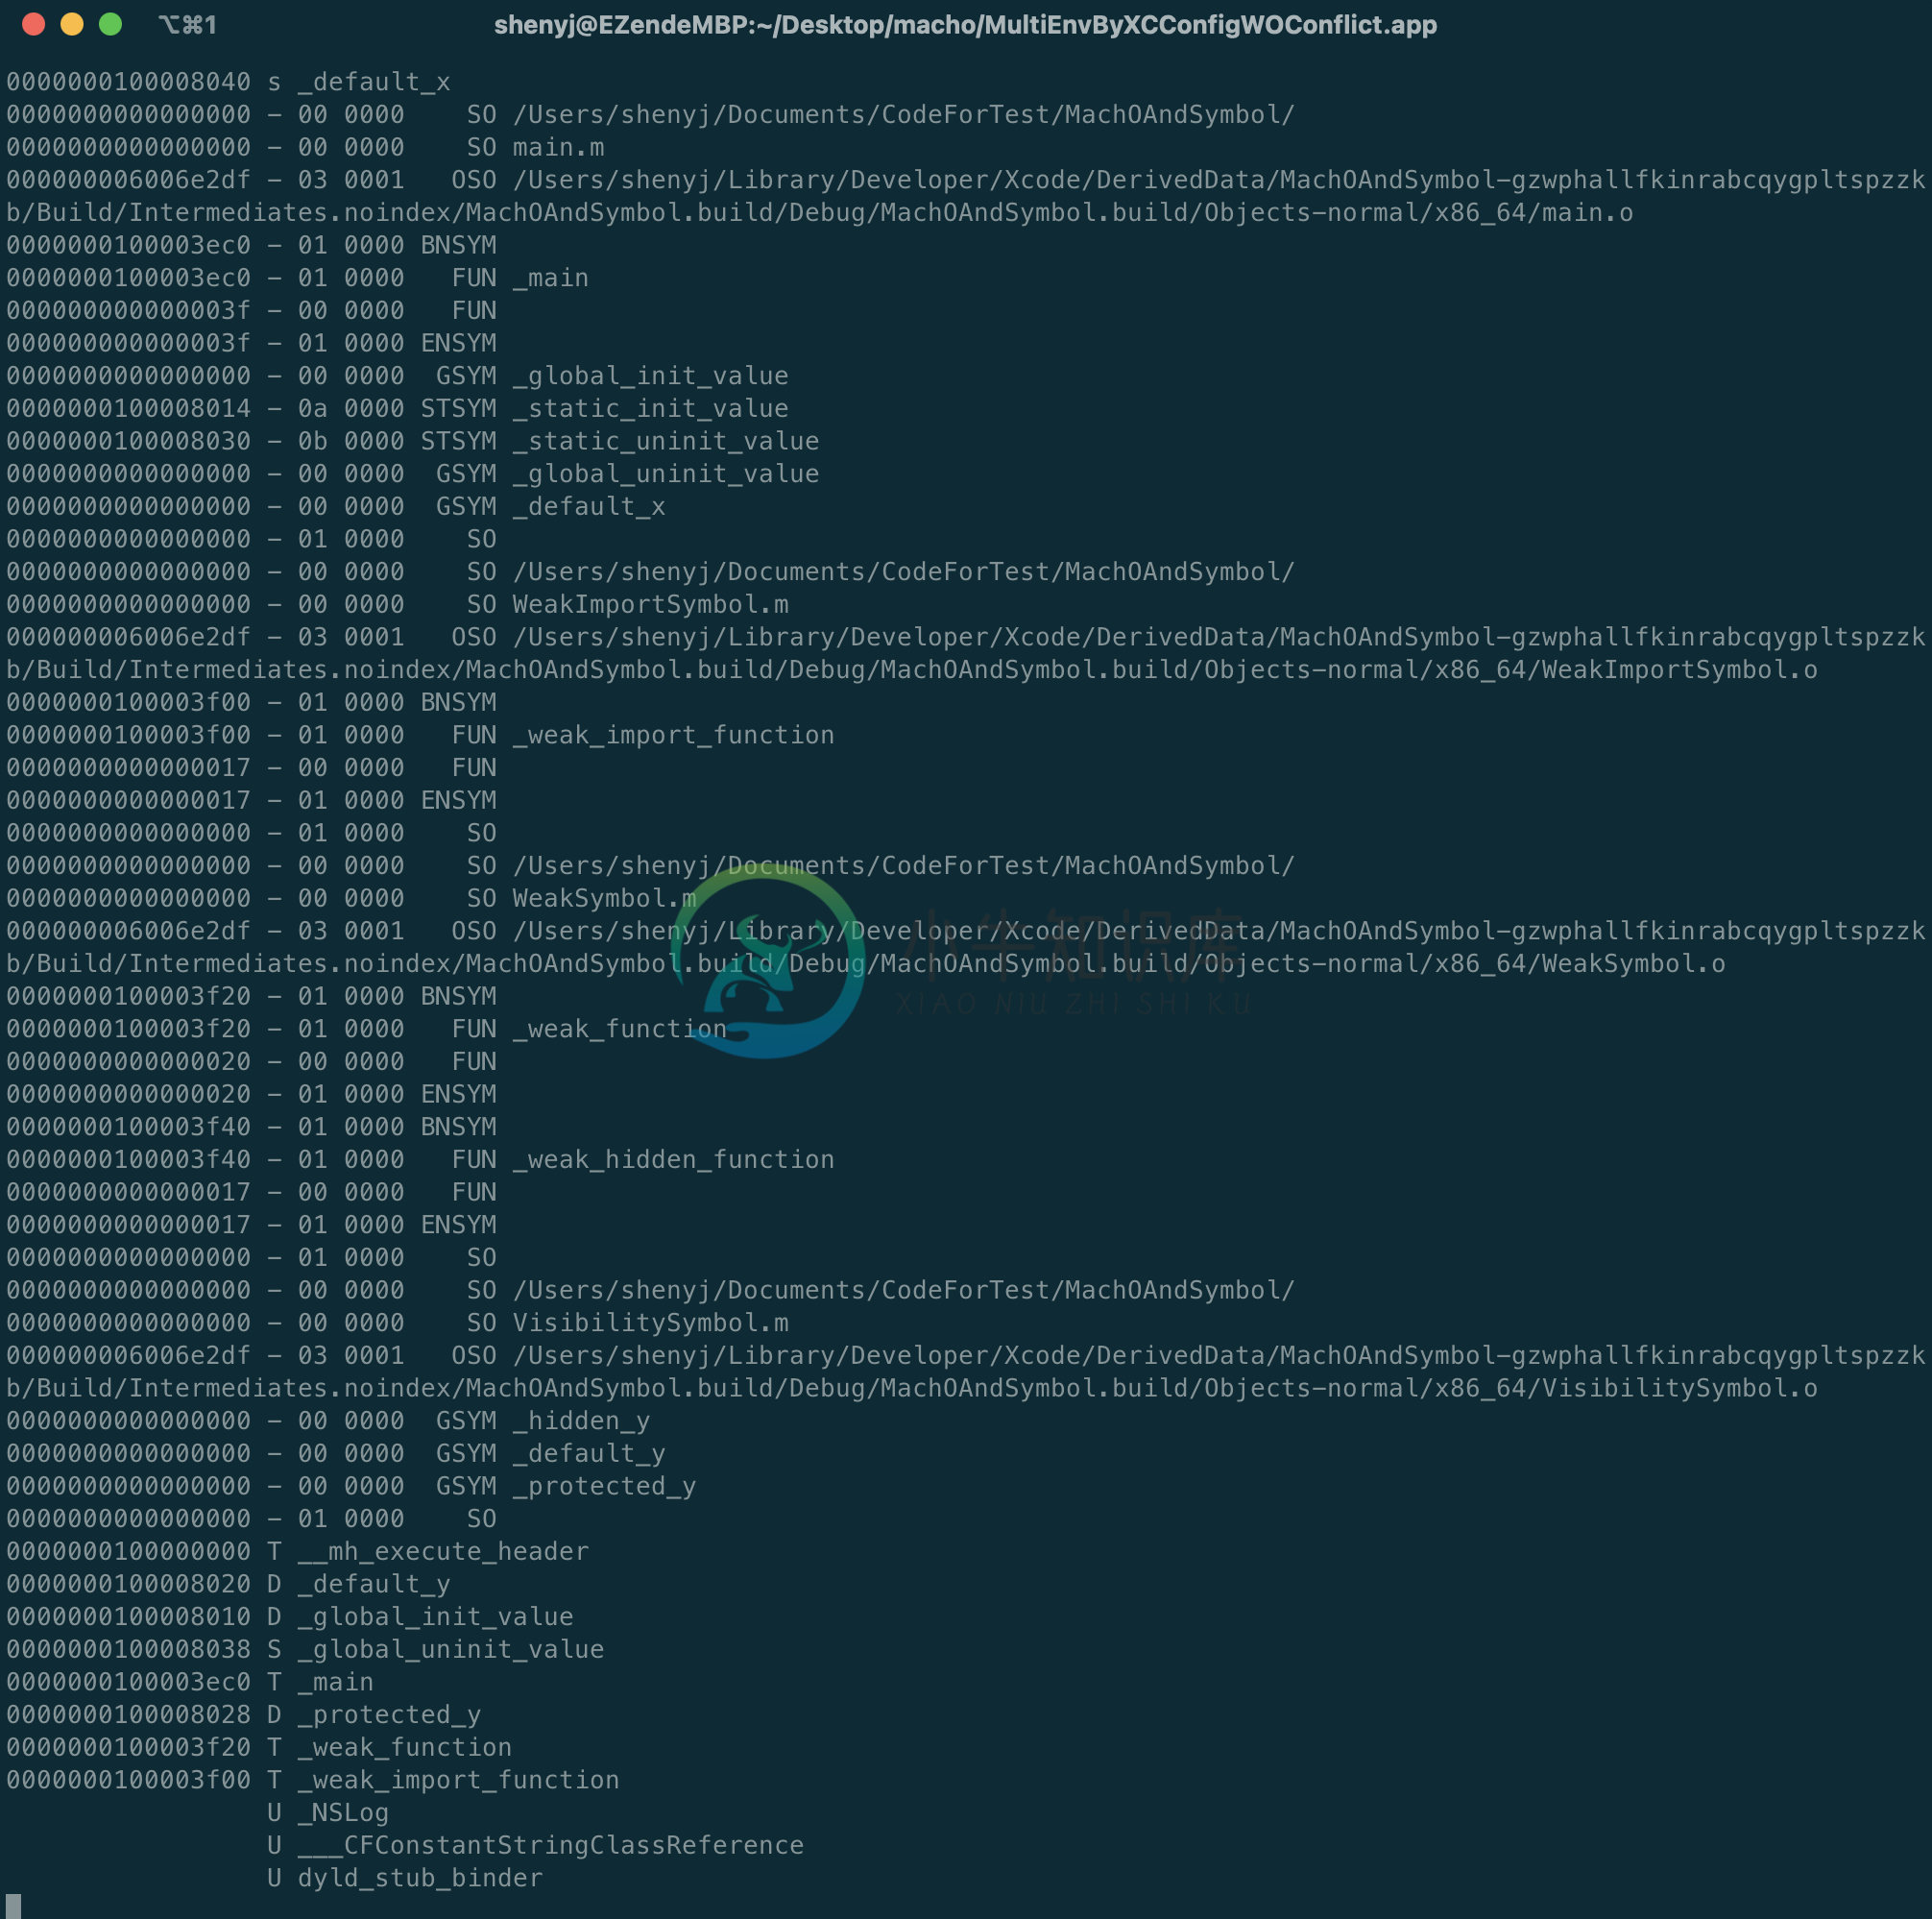The image size is (1932, 1919).
Task: Click 'SO WeakSymbol.m' source entry
Action: [x=581, y=898]
